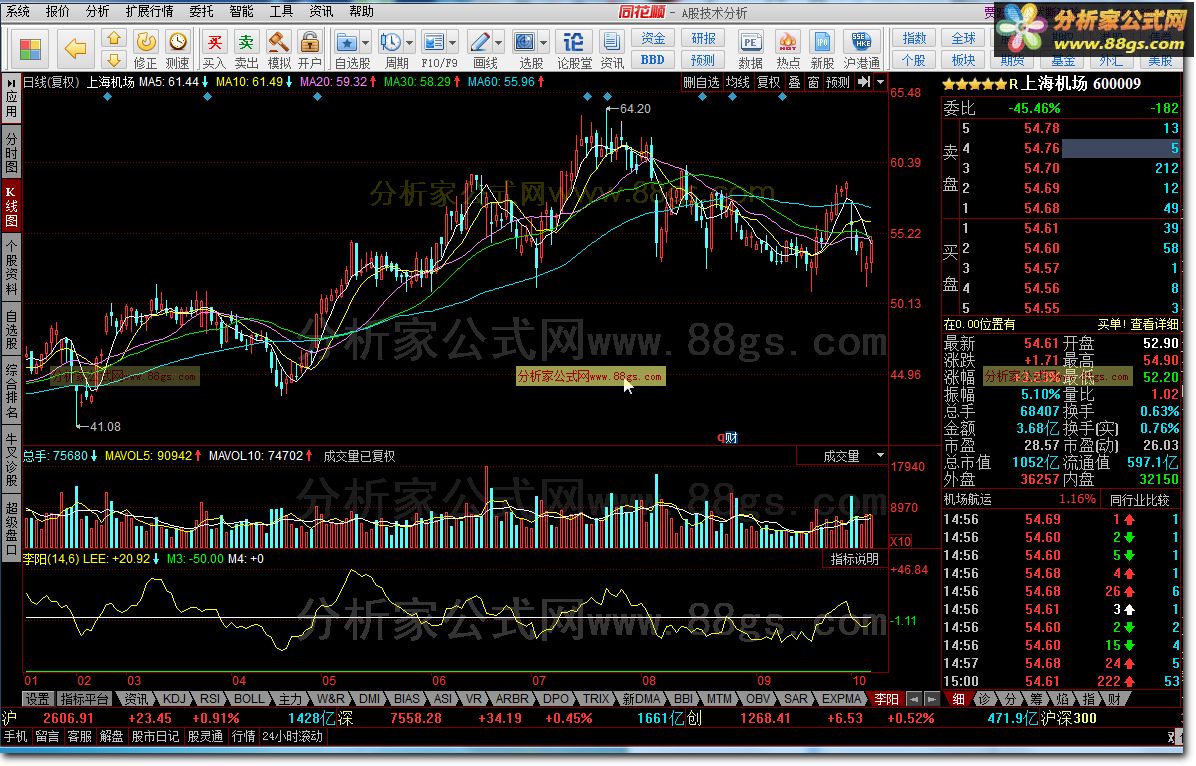Click 删自选 to remove from watchlist

(701, 82)
